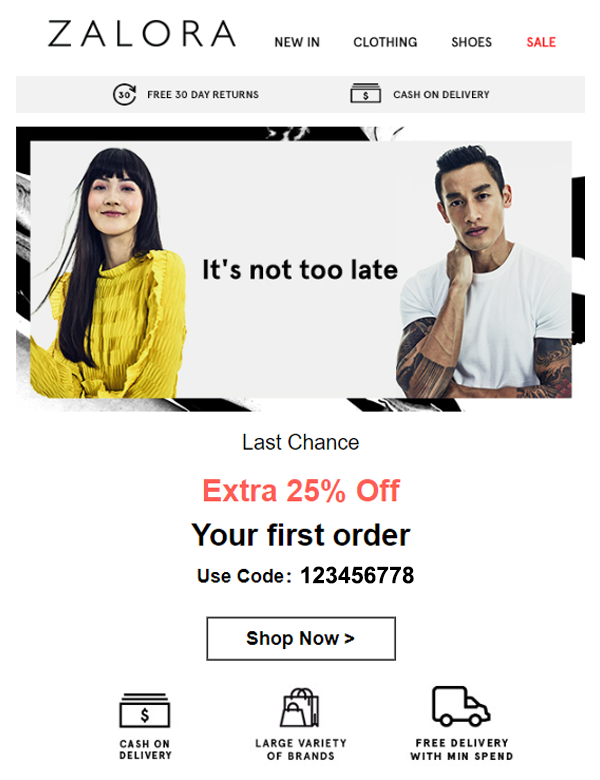Click the cash icon in top banner
The height and width of the screenshot is (780, 600).
[366, 94]
